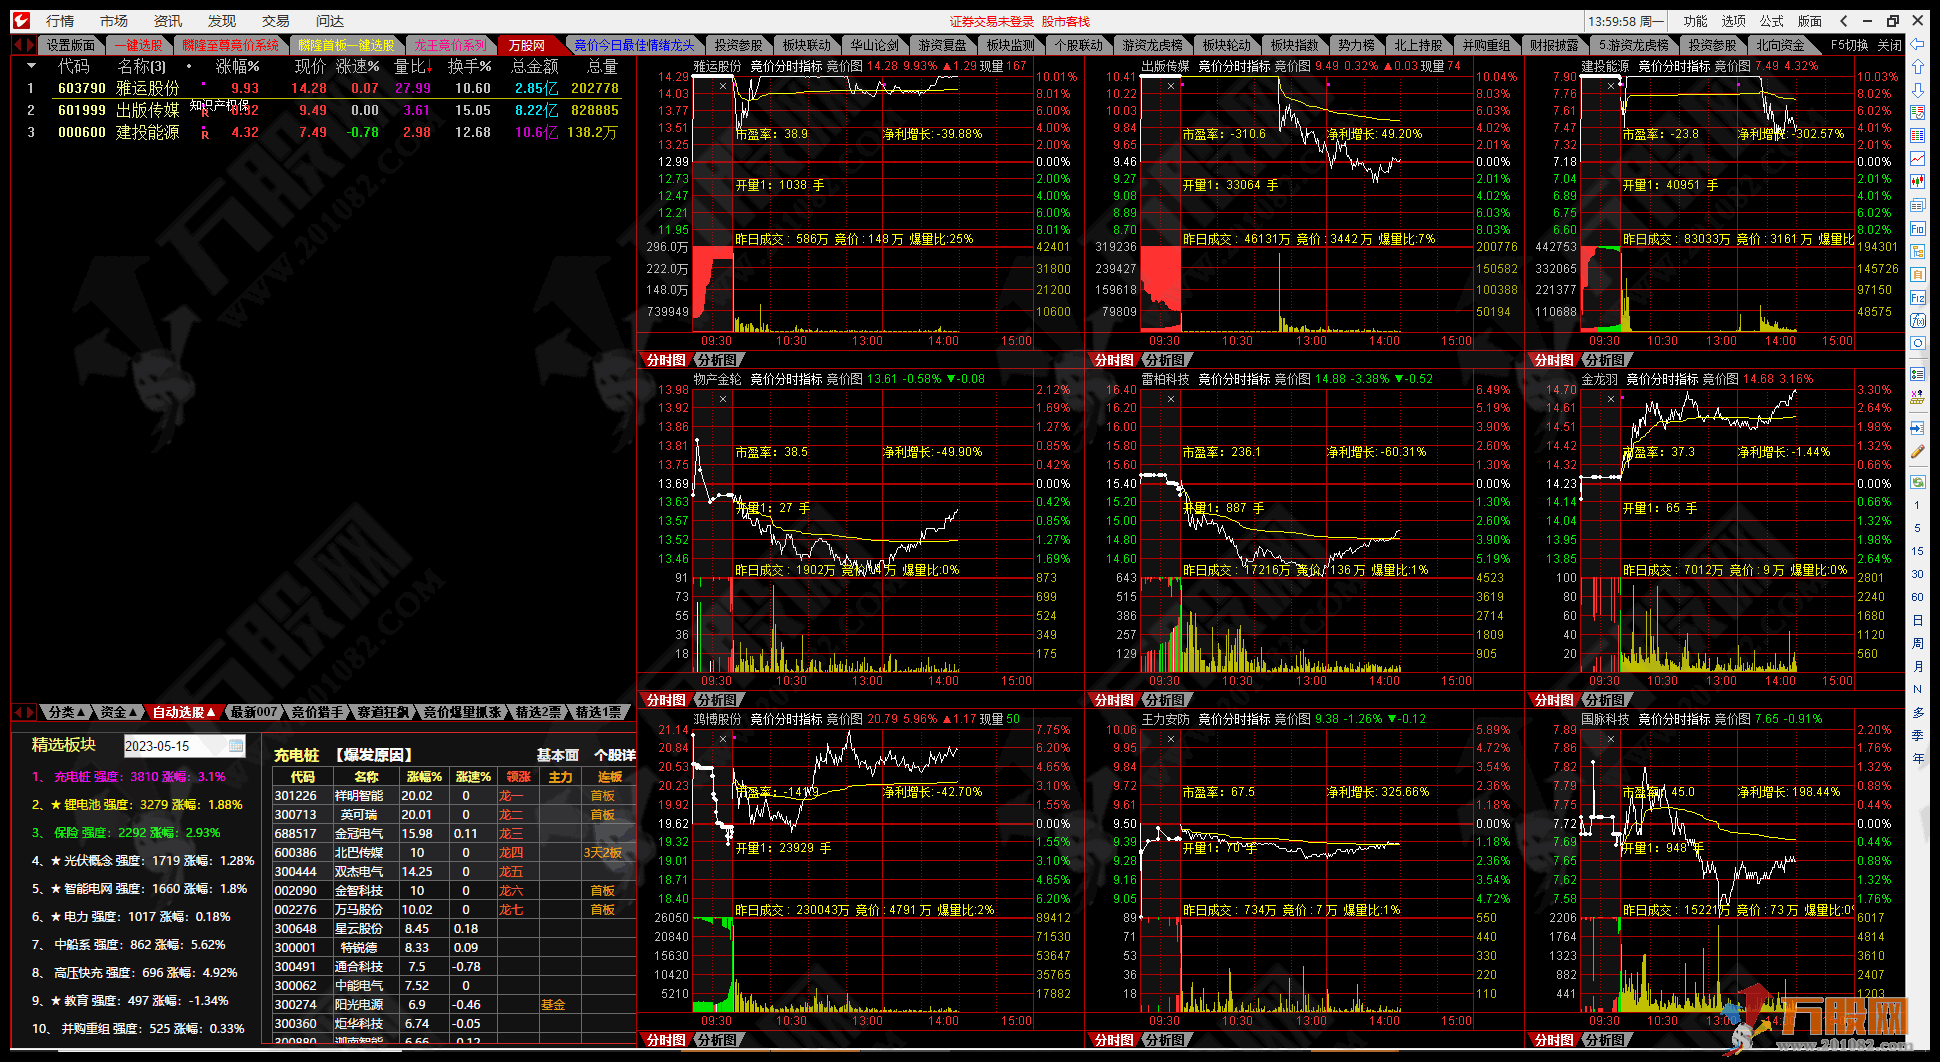Open the 基本面 link in 充电桩 panel

(558, 755)
